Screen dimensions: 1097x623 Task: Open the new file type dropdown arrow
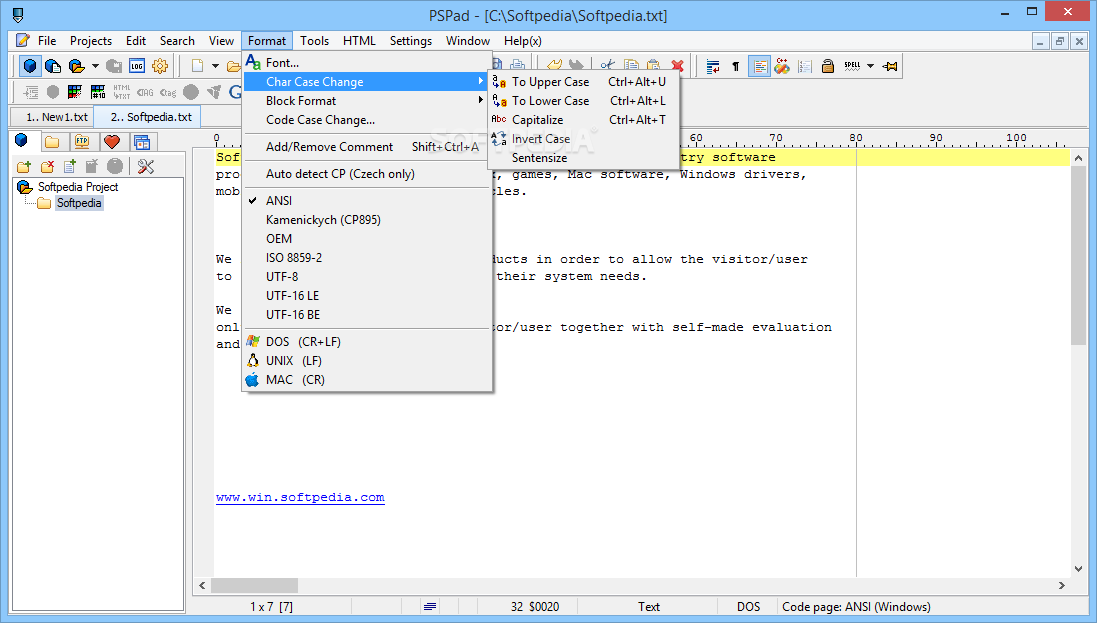click(x=215, y=66)
